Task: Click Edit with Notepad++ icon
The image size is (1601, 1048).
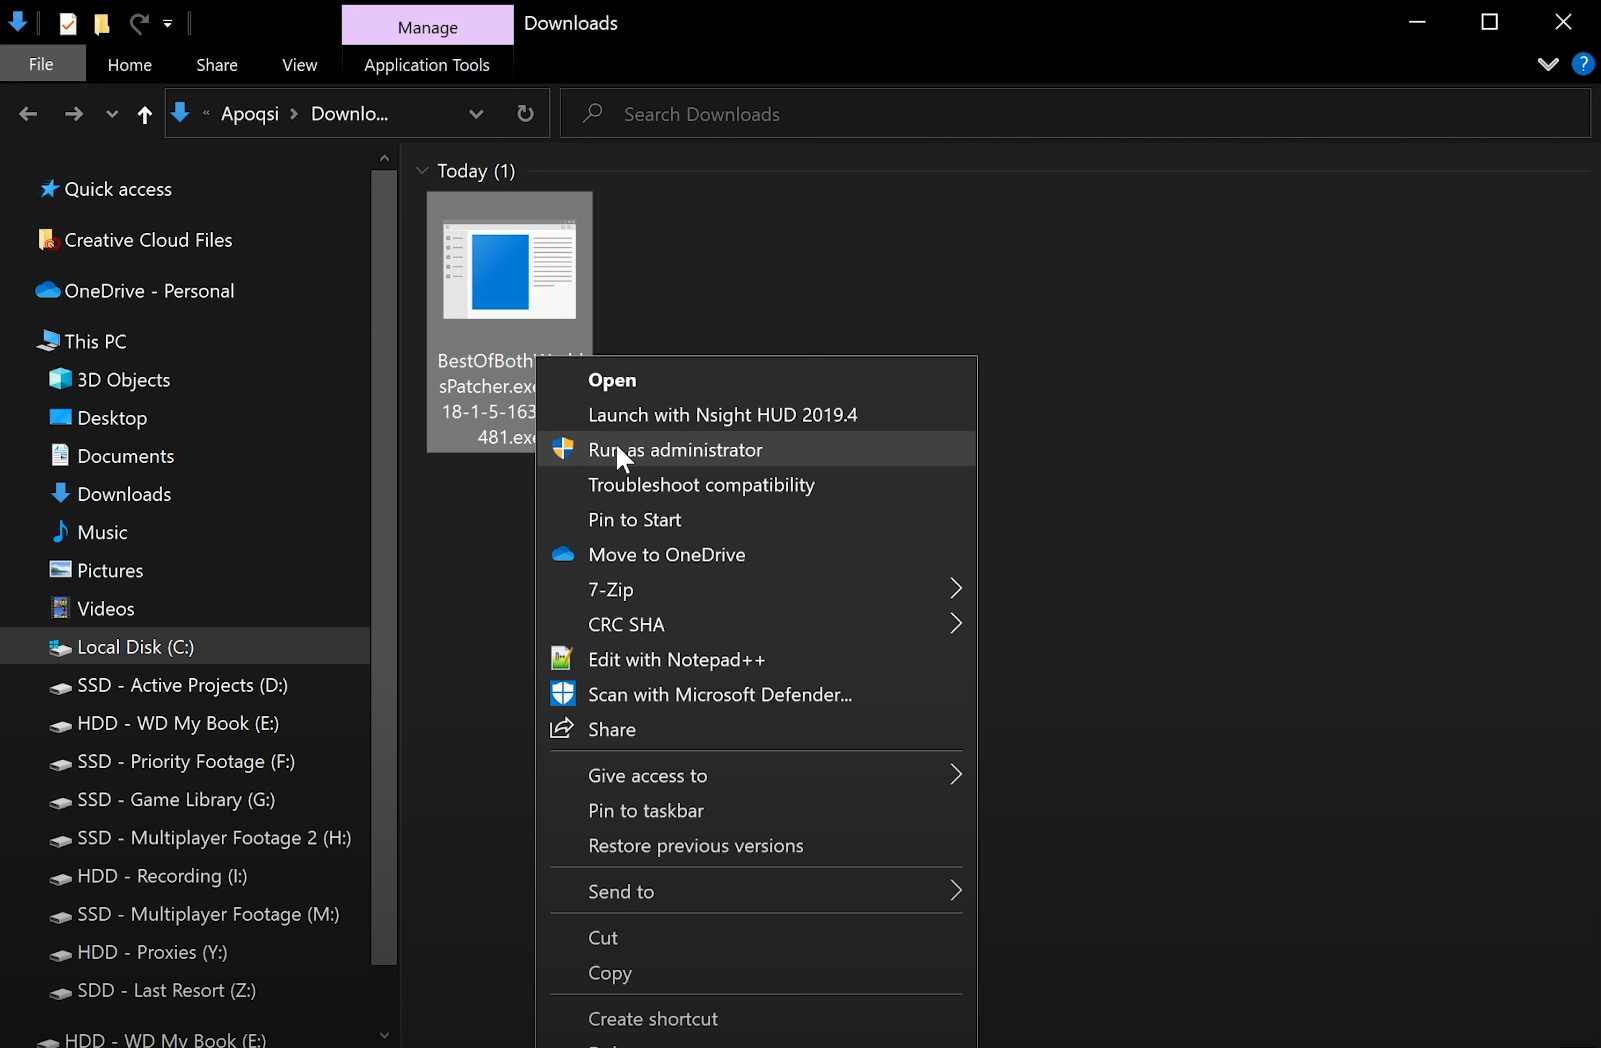Action: click(x=562, y=659)
